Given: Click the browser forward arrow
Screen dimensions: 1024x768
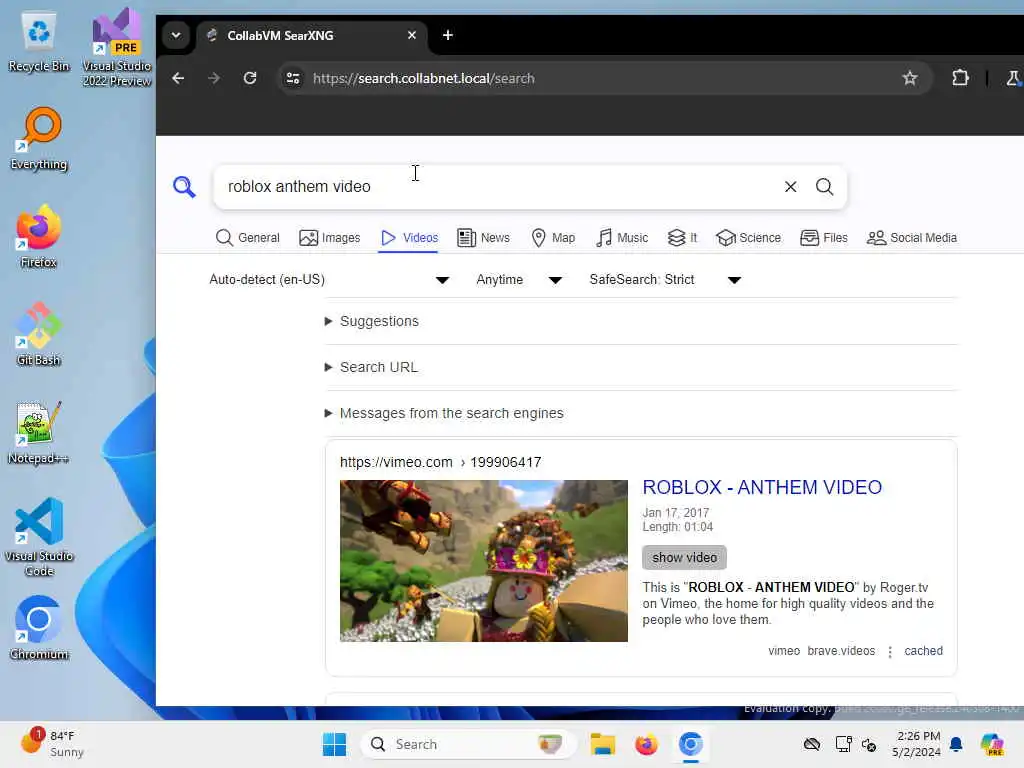Looking at the screenshot, I should pyautogui.click(x=214, y=78).
